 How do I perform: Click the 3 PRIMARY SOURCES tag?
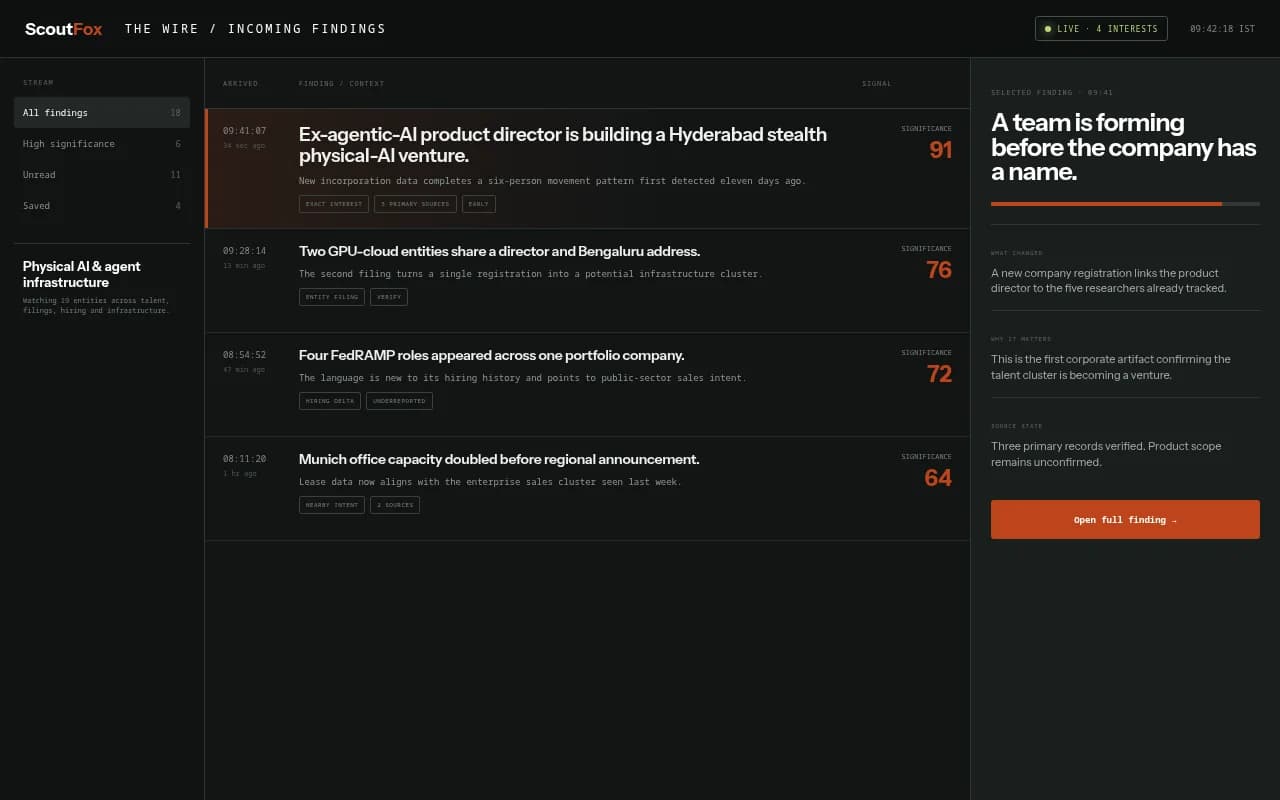point(416,204)
